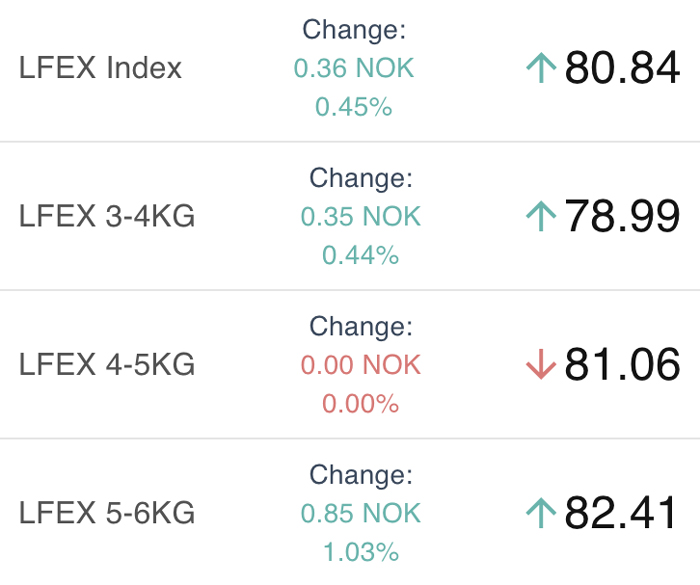
Task: Select the LFEX 4-5KG label
Action: [x=107, y=364]
